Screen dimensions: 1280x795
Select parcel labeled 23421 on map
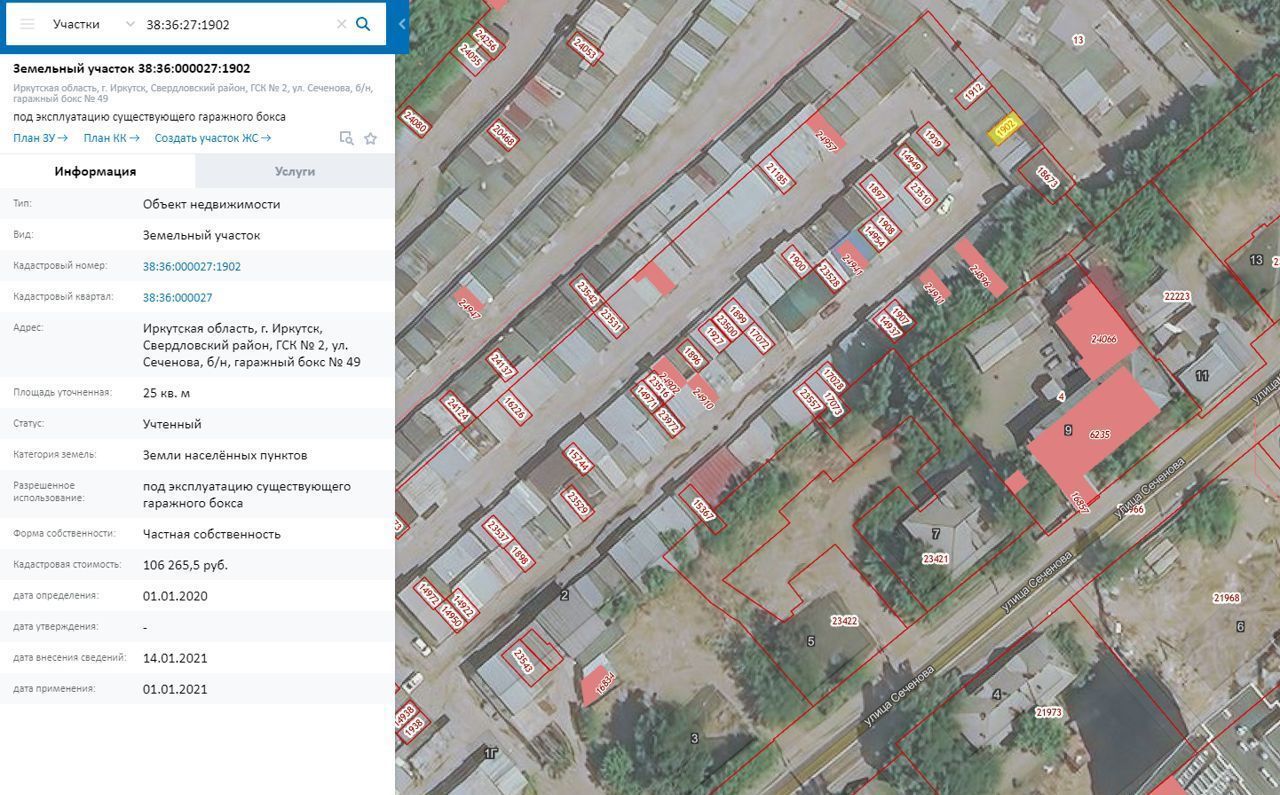(936, 559)
